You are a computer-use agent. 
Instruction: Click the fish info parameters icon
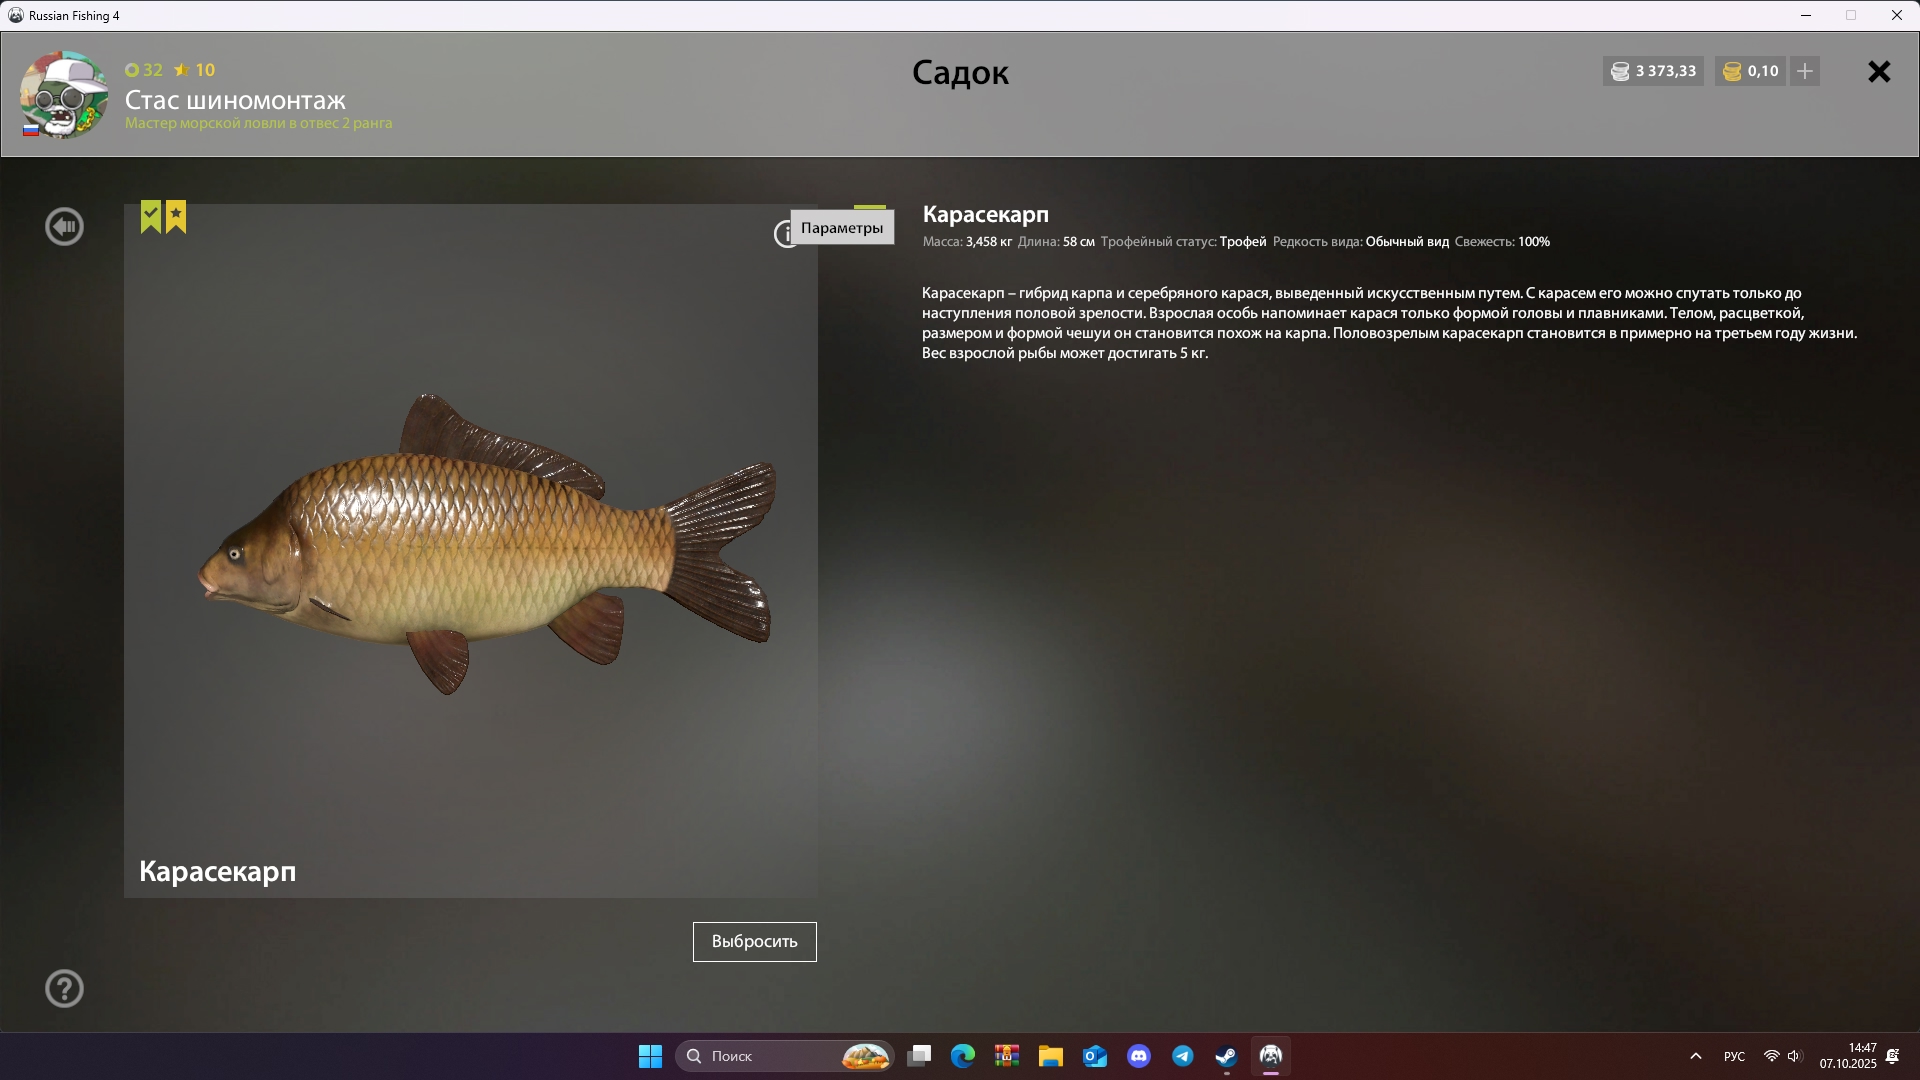783,234
